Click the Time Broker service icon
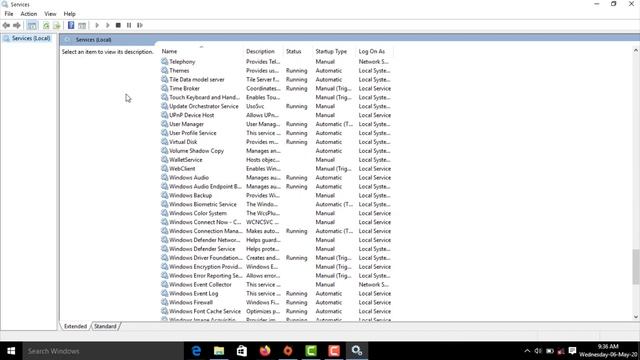This screenshot has height=360, width=640. point(164,89)
